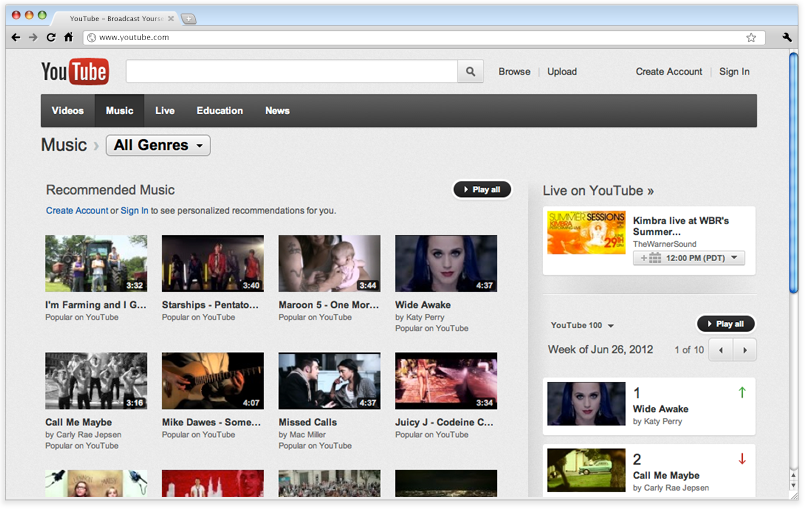Image resolution: width=805 pixels, height=509 pixels.
Task: Click Sign In link under Recommended Music
Action: click(x=135, y=211)
